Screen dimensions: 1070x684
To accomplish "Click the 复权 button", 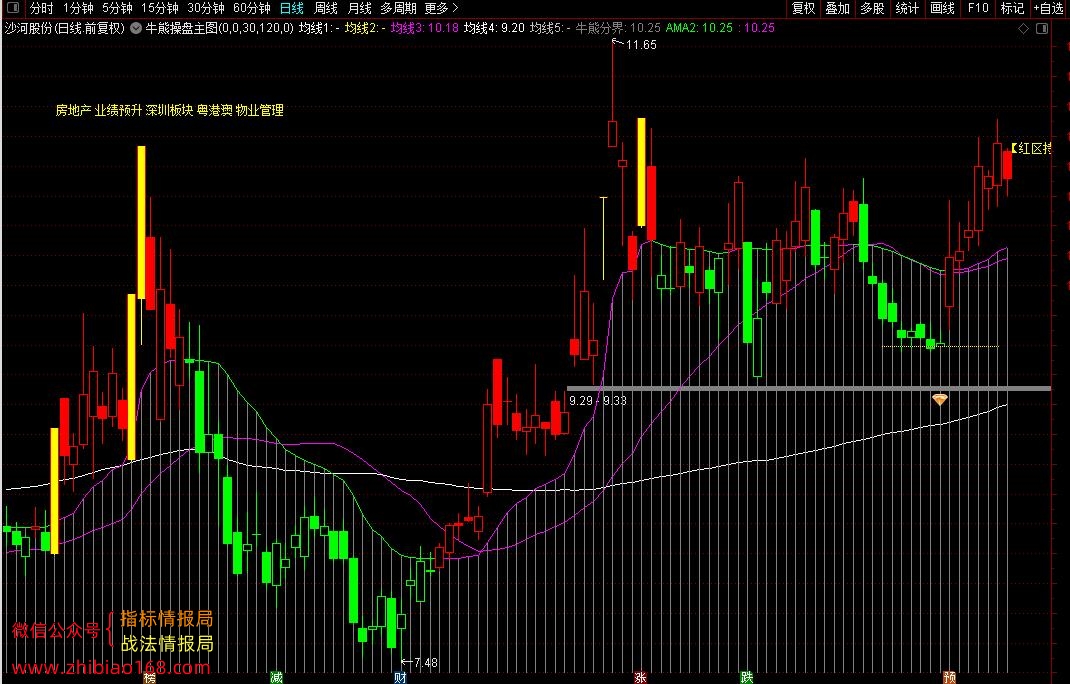I will tap(803, 8).
